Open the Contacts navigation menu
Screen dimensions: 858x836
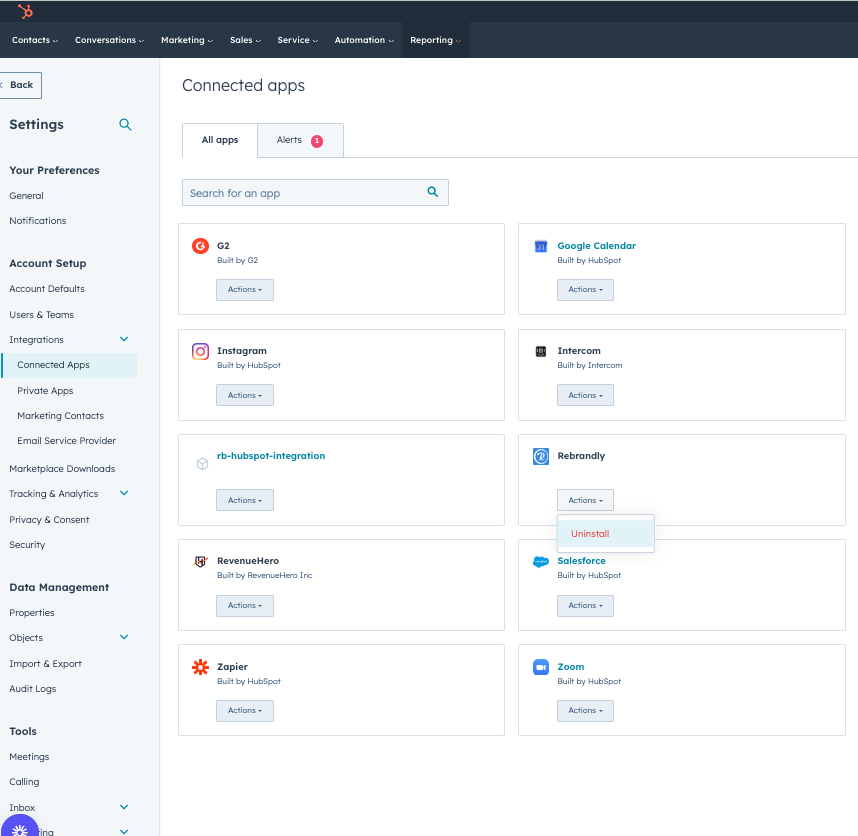pyautogui.click(x=34, y=40)
